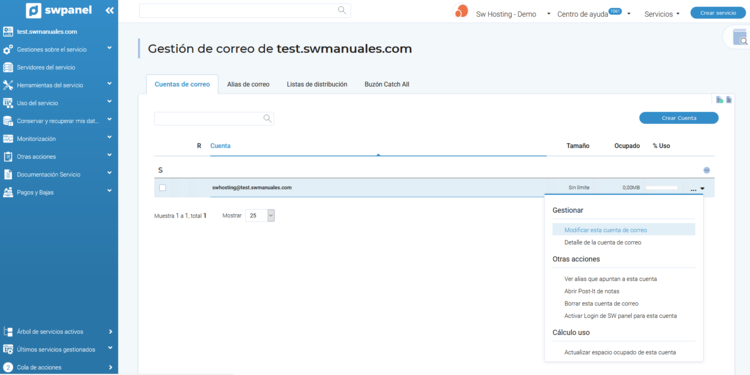Check the swhosting@test.swmanuales.com row checkbox
The image size is (750, 375).
pos(162,188)
